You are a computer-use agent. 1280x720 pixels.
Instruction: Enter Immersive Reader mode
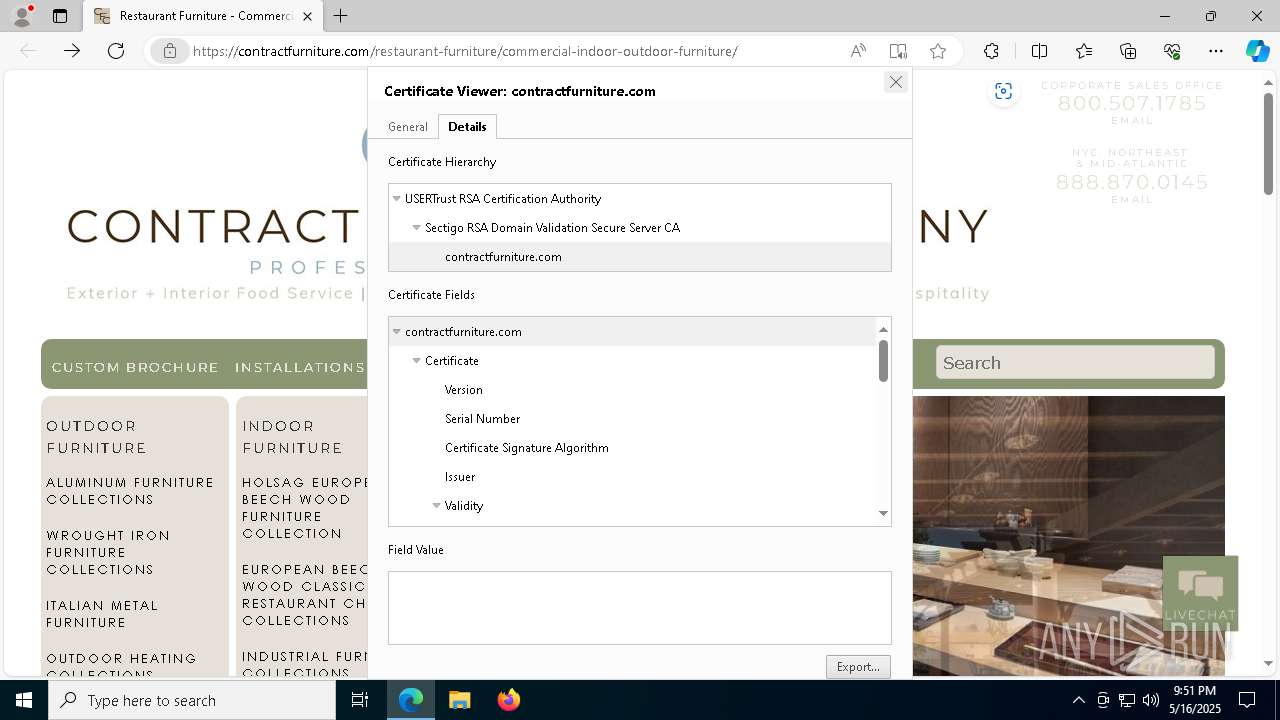[898, 51]
